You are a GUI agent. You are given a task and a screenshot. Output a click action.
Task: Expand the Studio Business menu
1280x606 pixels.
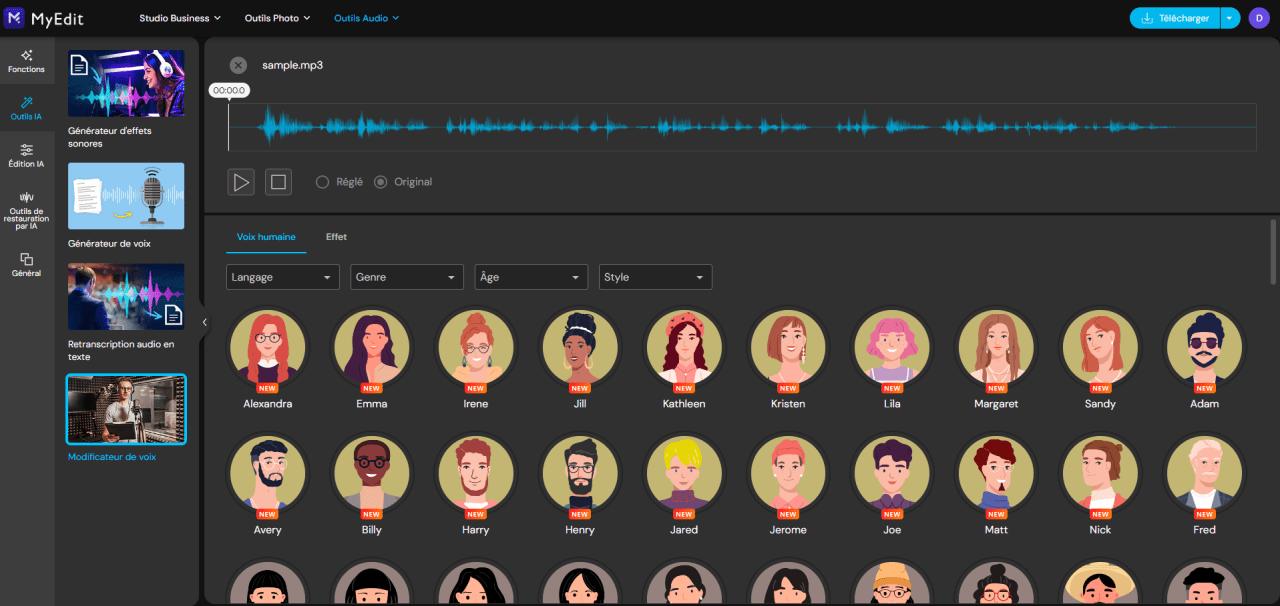(180, 18)
